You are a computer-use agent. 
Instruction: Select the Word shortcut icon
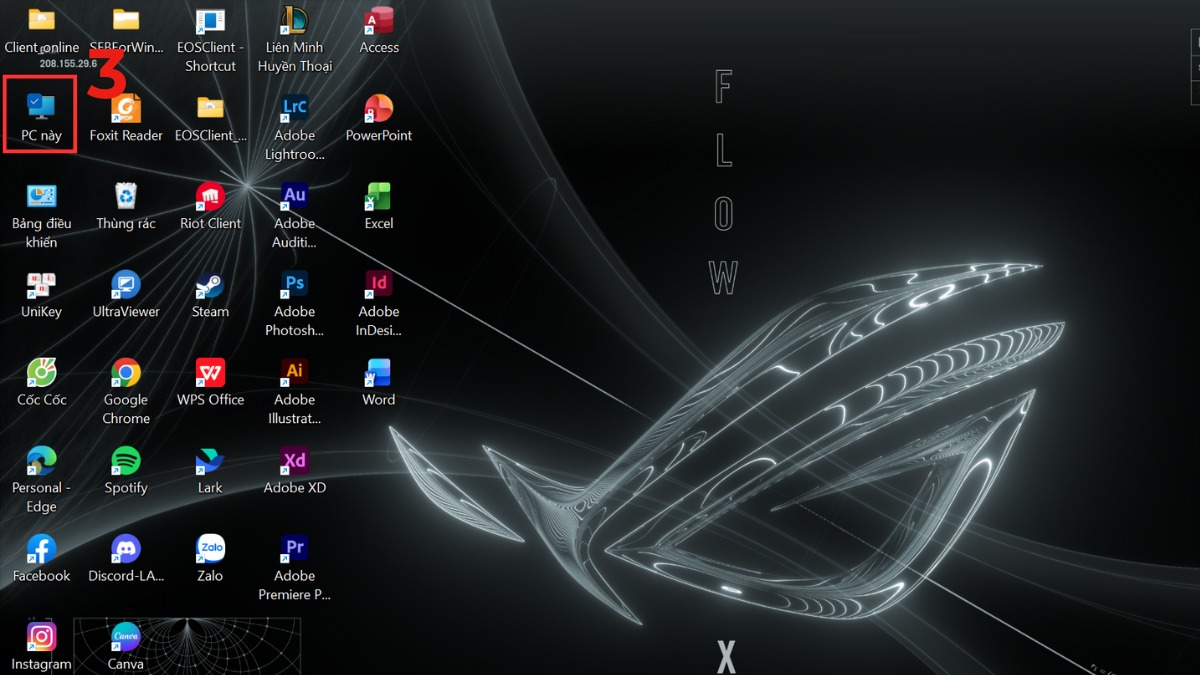tap(379, 372)
